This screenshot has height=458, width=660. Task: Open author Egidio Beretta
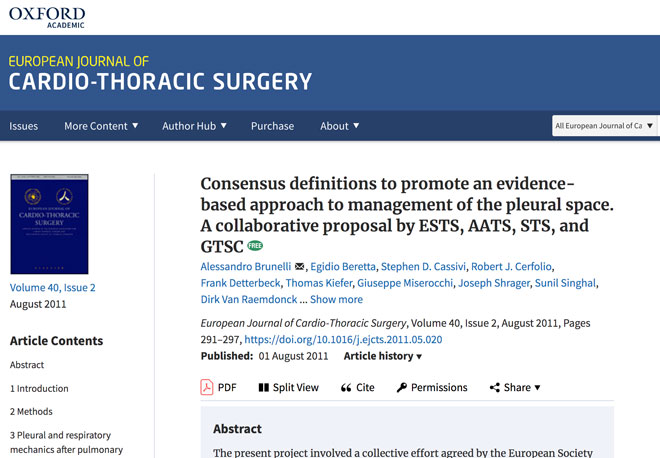tap(343, 266)
